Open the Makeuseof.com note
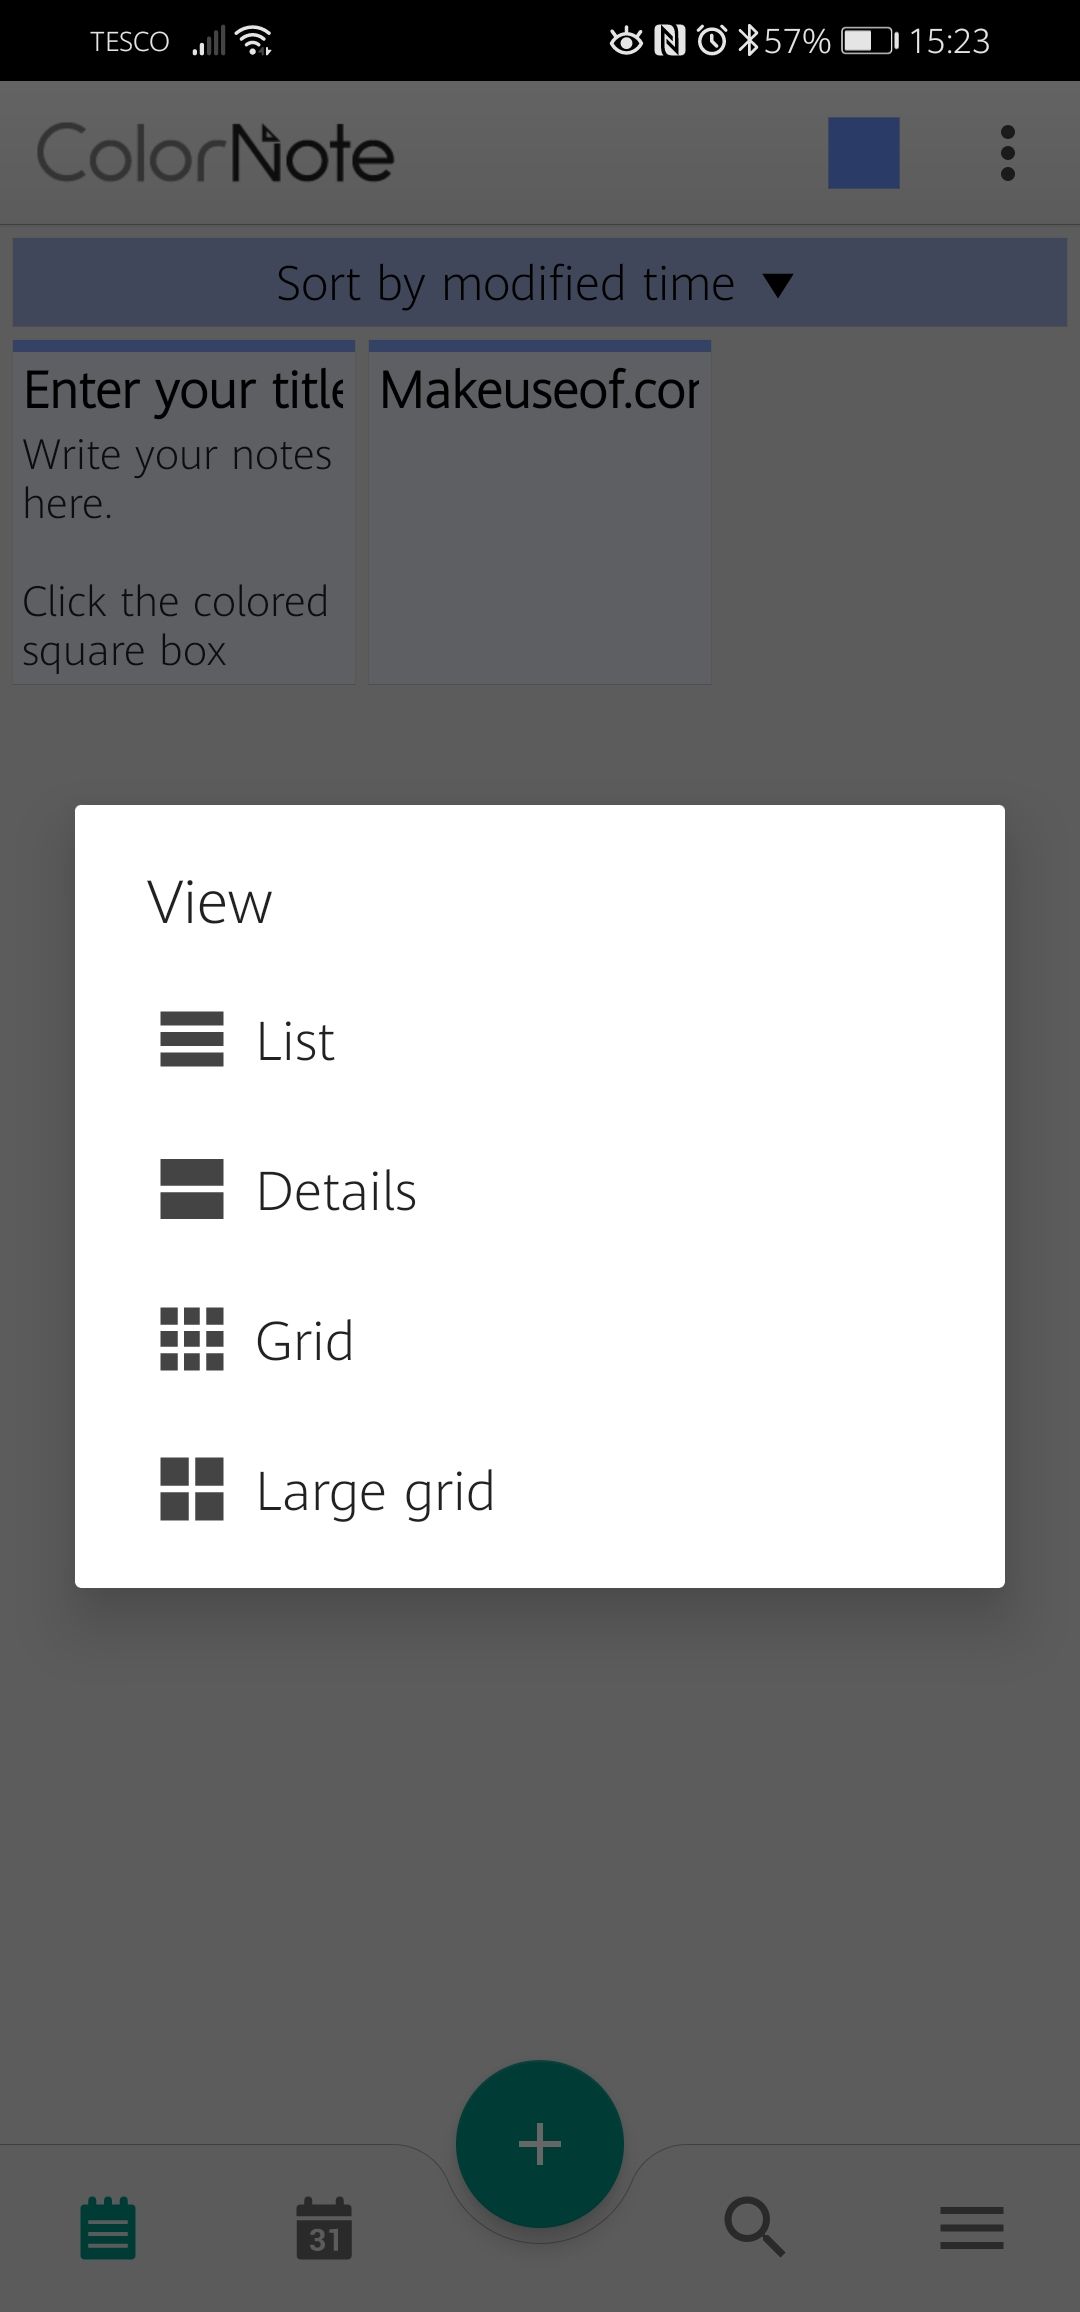Screen dimensions: 1080x2312 (540, 513)
